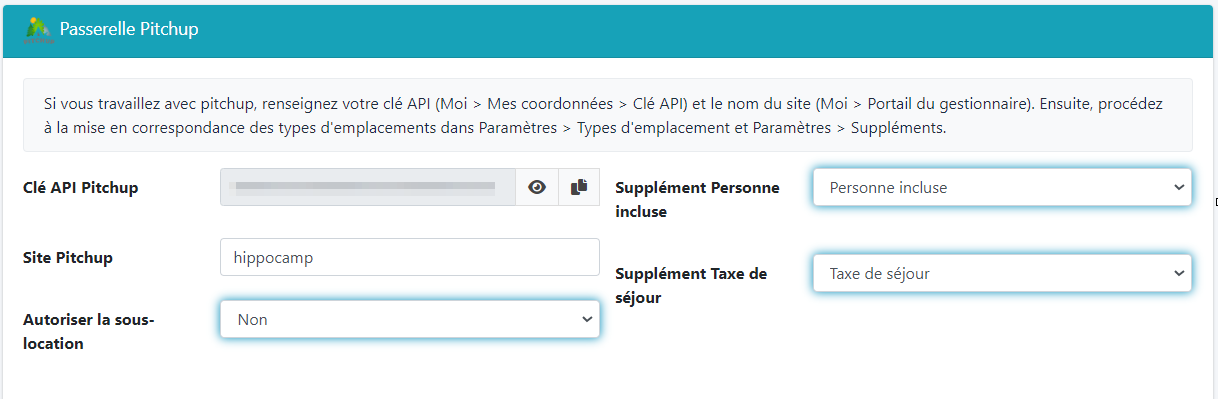Viewport: 1218px width, 399px height.
Task: Click the text 'Non' in sous-location select
Action: point(252,319)
